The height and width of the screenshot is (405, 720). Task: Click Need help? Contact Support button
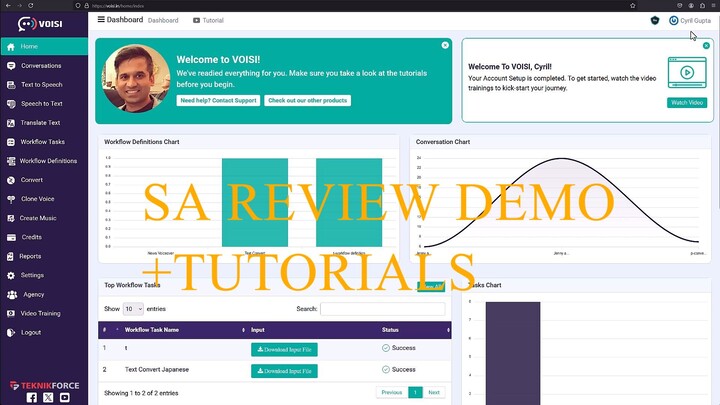click(x=218, y=101)
